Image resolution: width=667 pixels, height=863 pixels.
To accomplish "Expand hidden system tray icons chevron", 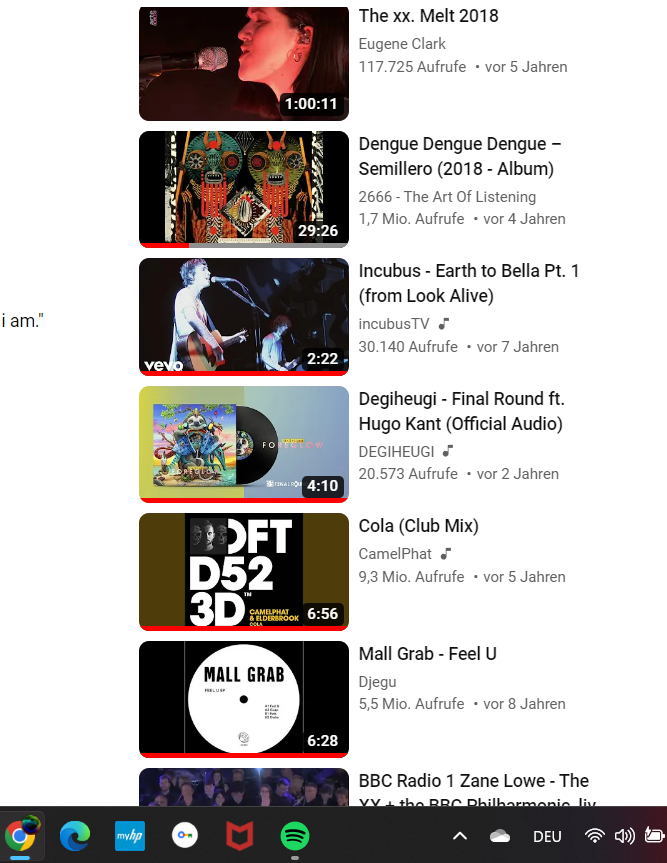I will coord(460,837).
